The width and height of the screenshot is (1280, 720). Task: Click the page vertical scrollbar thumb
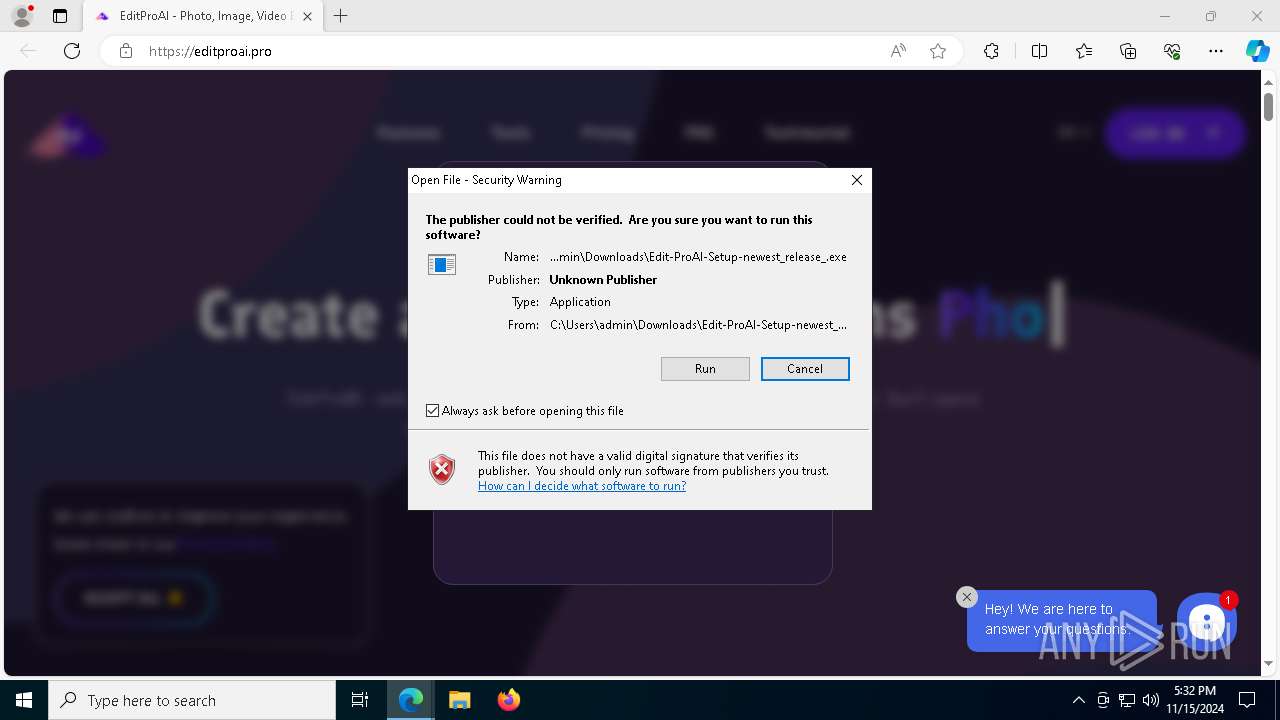(x=1268, y=105)
